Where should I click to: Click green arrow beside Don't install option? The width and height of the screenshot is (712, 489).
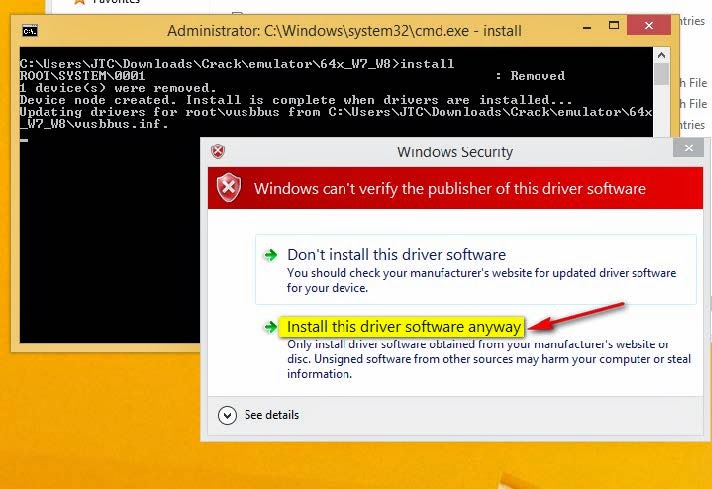coord(271,255)
